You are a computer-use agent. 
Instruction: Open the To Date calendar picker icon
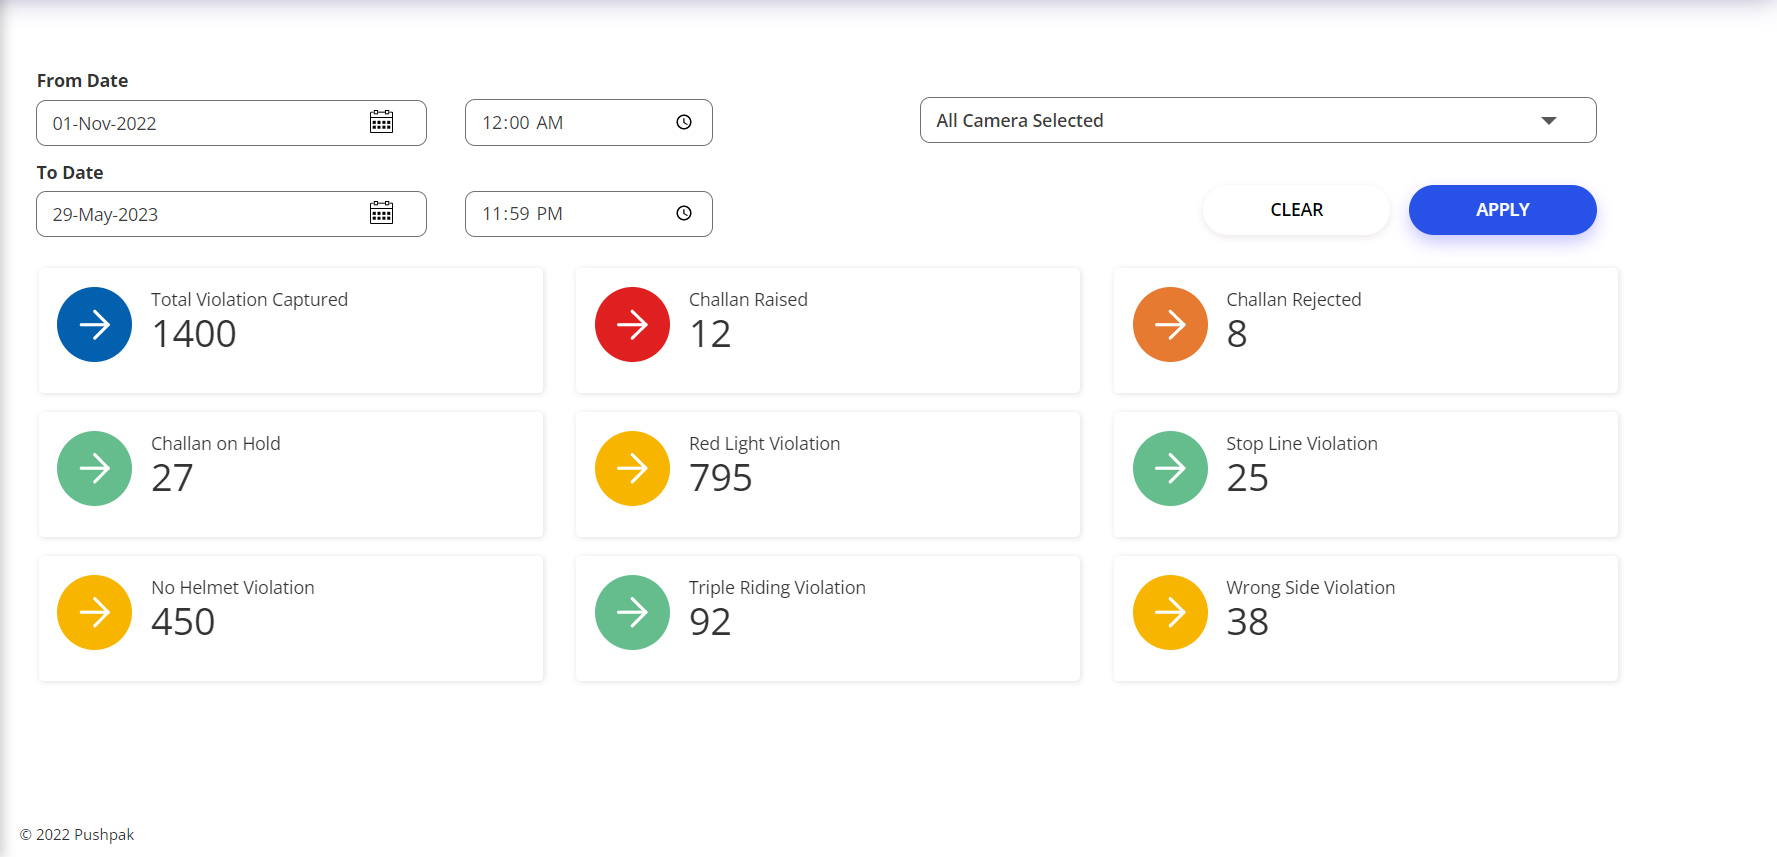[381, 213]
